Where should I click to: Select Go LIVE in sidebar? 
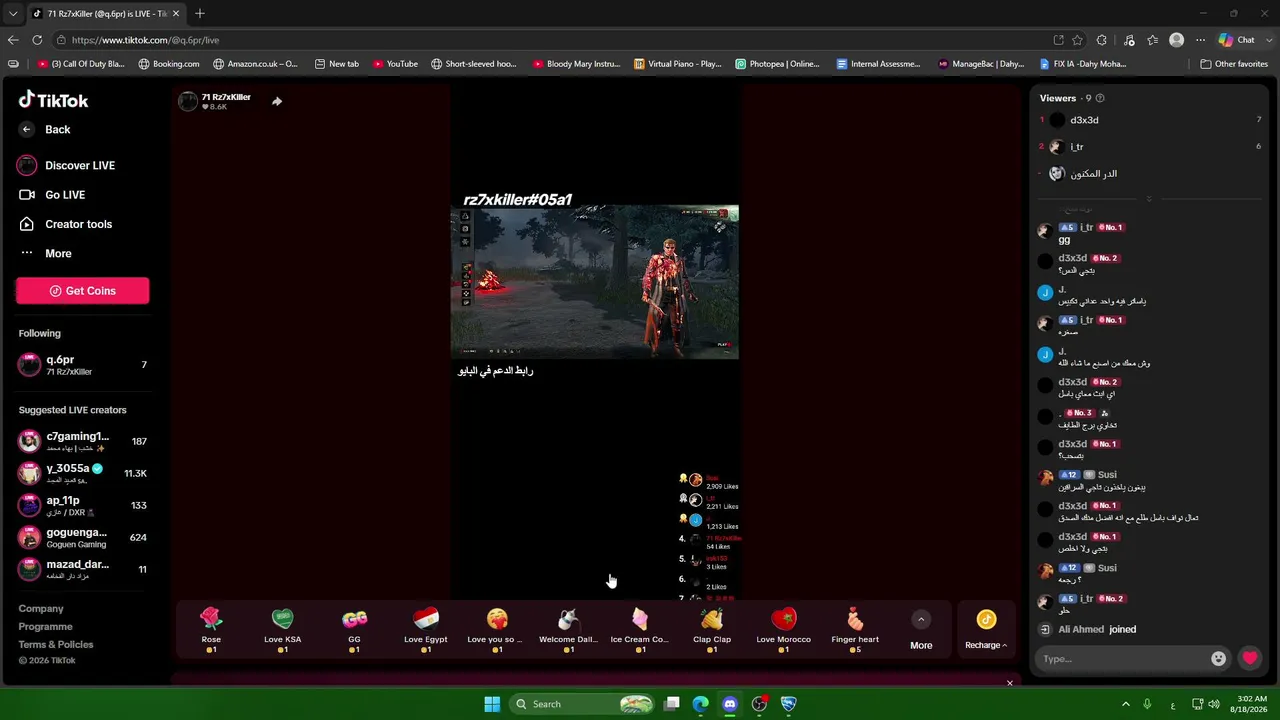coord(52,195)
